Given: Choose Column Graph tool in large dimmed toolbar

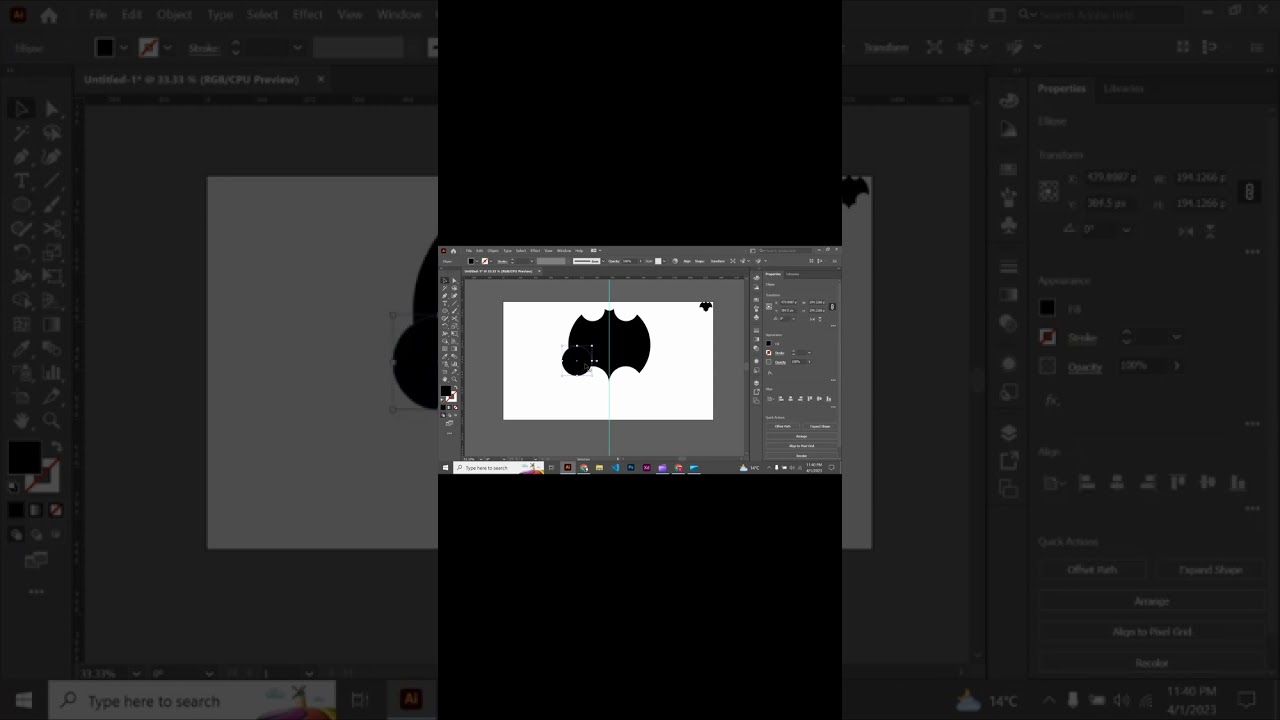Looking at the screenshot, I should (52, 372).
